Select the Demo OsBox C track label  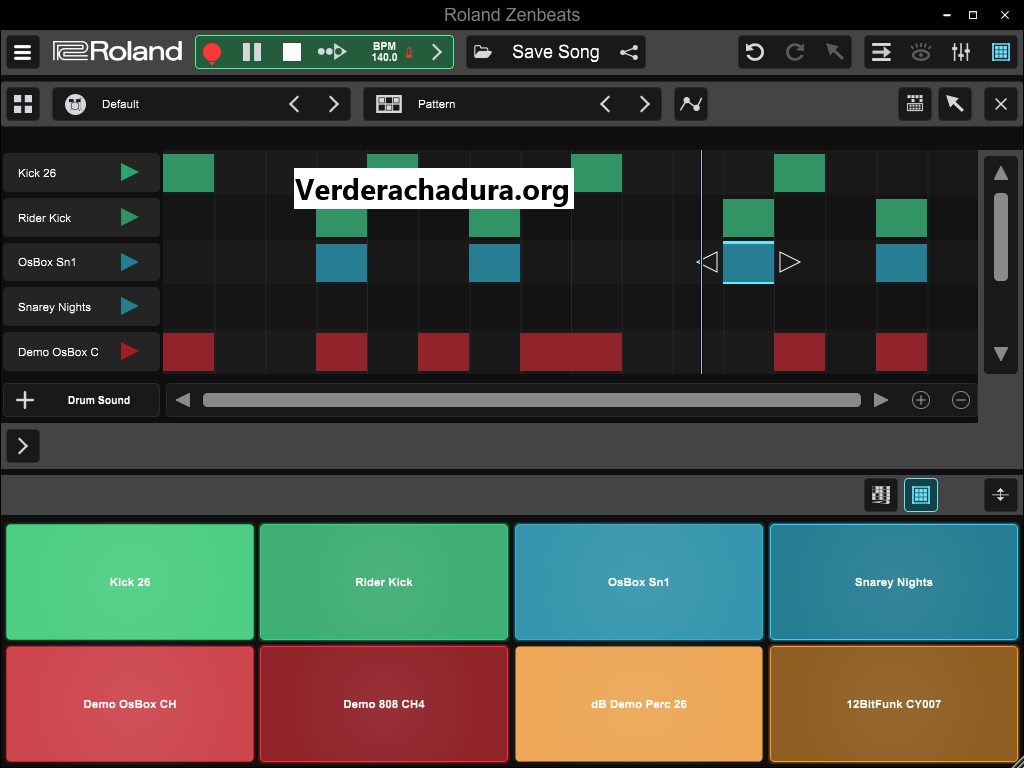[58, 352]
